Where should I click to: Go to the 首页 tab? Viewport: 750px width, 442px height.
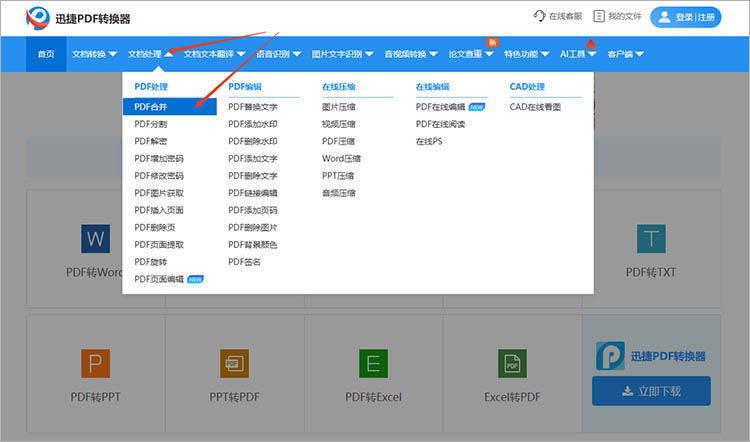click(46, 54)
